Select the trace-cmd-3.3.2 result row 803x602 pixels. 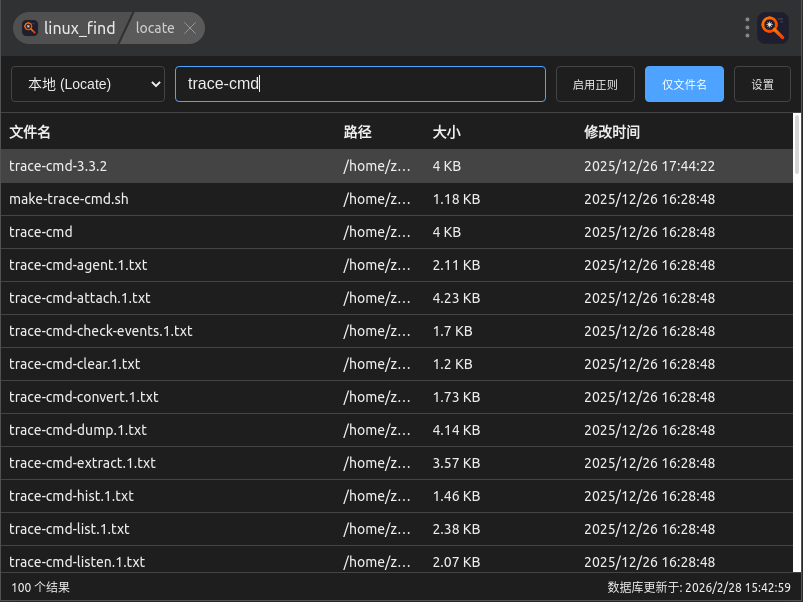pyautogui.click(x=58, y=166)
